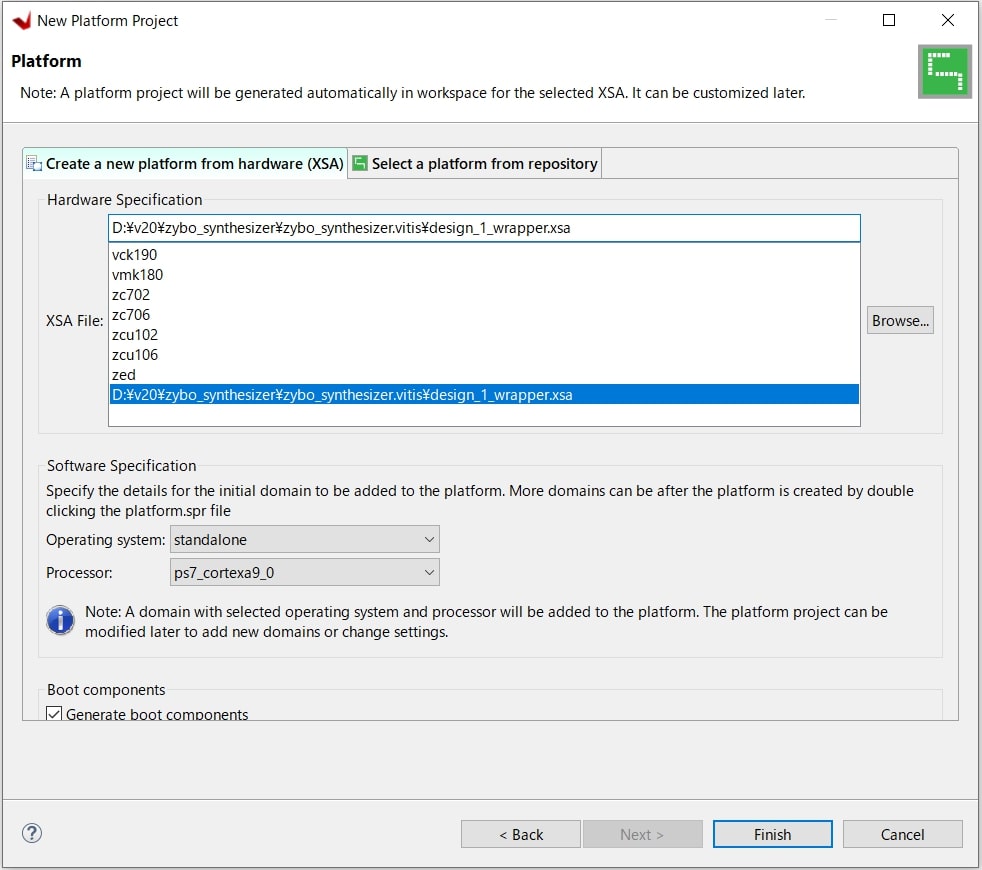Maximize the New Platform Project window
Screen dimensions: 982x870
coord(889,20)
